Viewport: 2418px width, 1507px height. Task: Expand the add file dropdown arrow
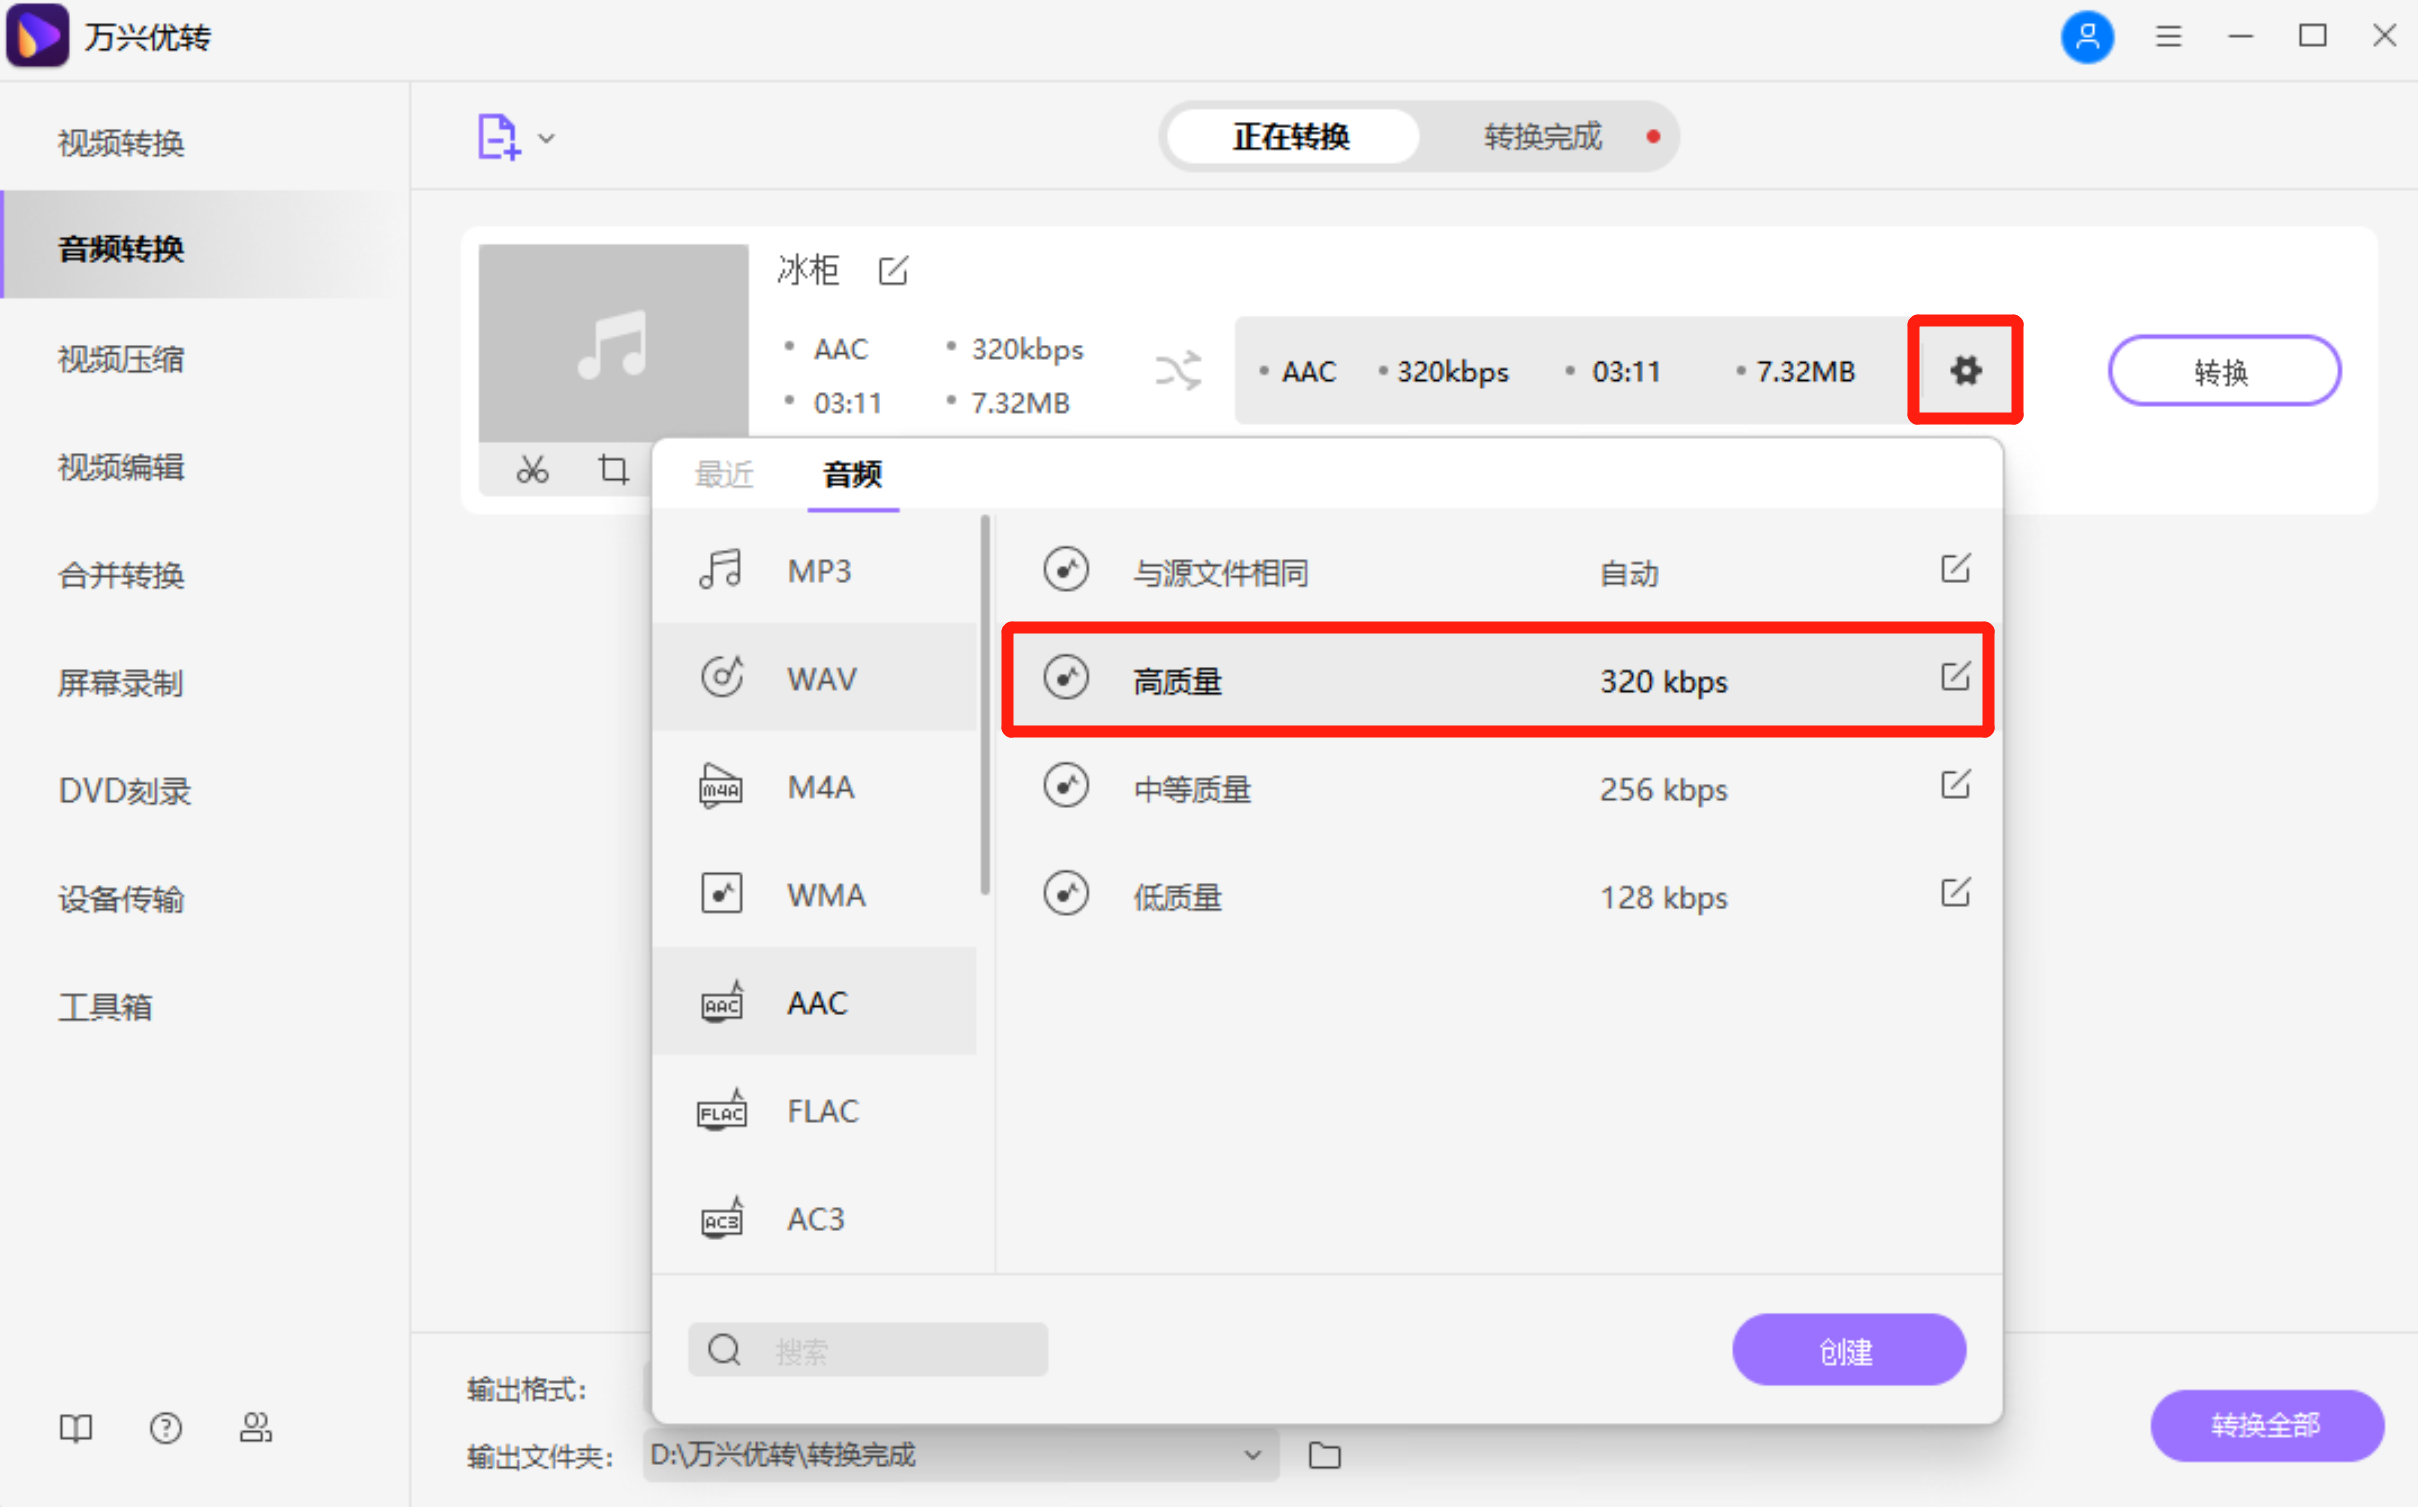pyautogui.click(x=545, y=138)
